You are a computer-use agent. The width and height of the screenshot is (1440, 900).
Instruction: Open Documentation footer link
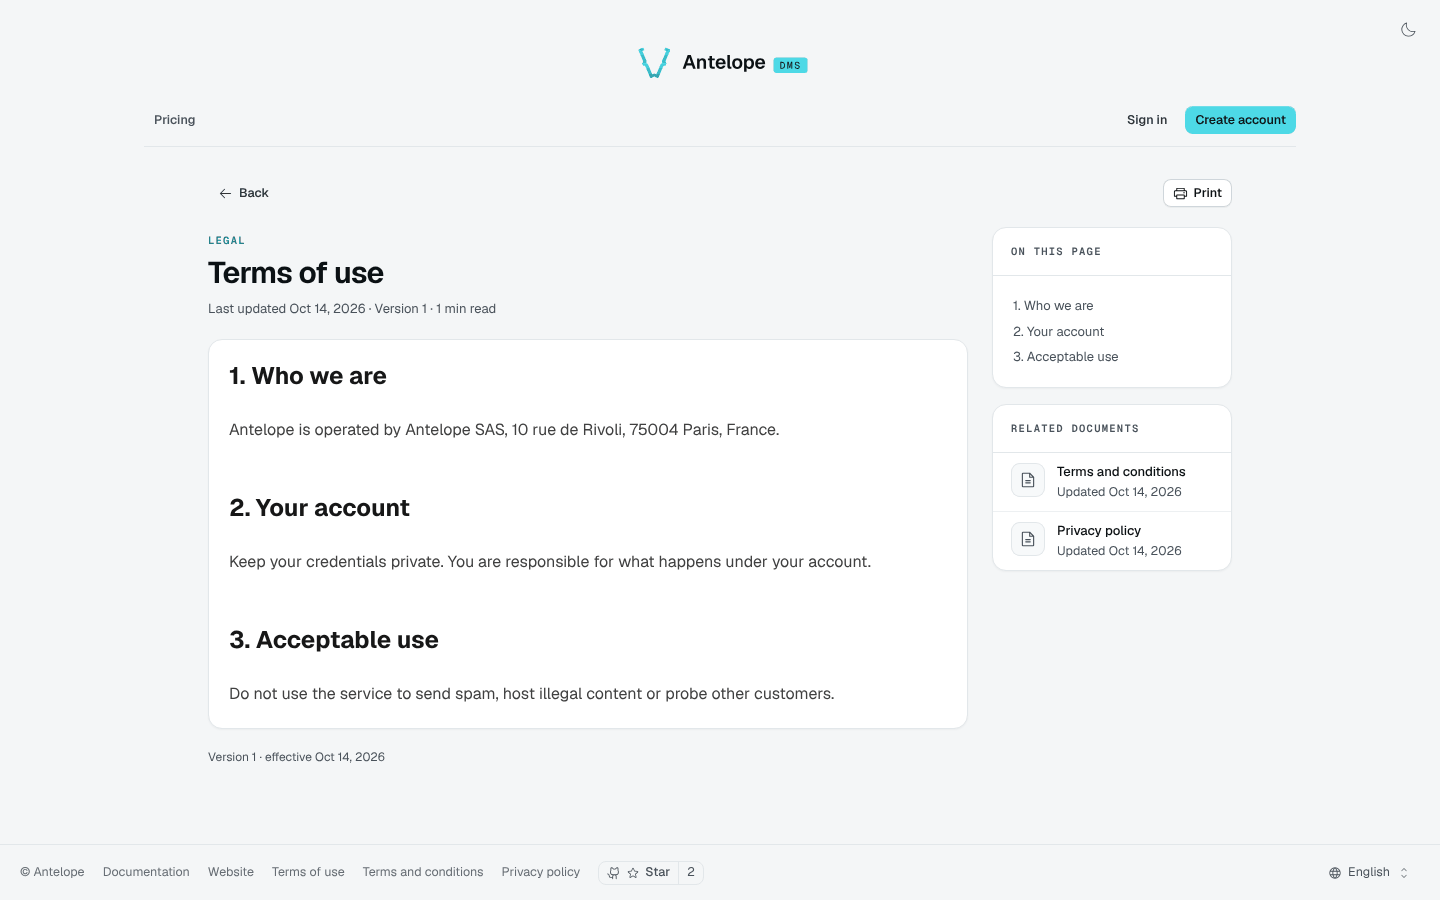[x=146, y=872]
